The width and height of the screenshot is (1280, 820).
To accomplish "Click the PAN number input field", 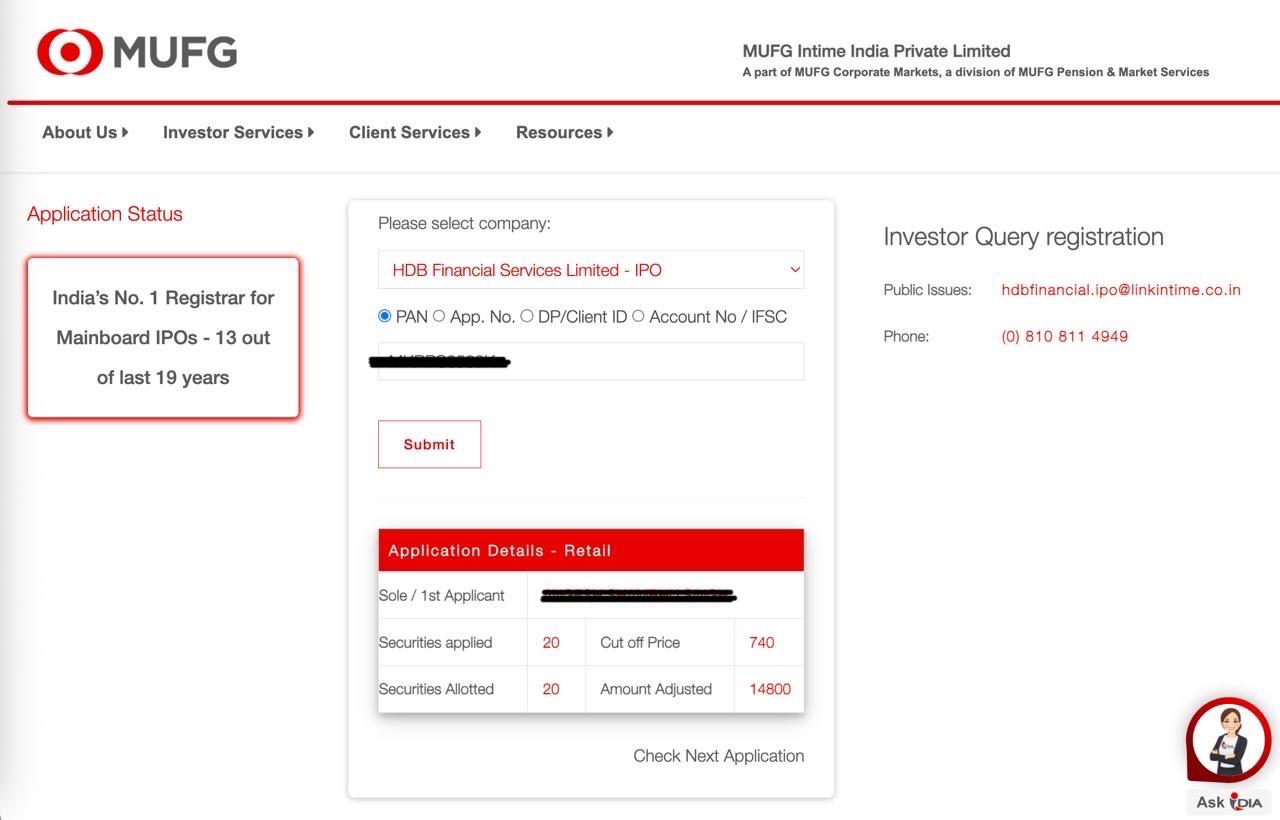I will click(590, 361).
